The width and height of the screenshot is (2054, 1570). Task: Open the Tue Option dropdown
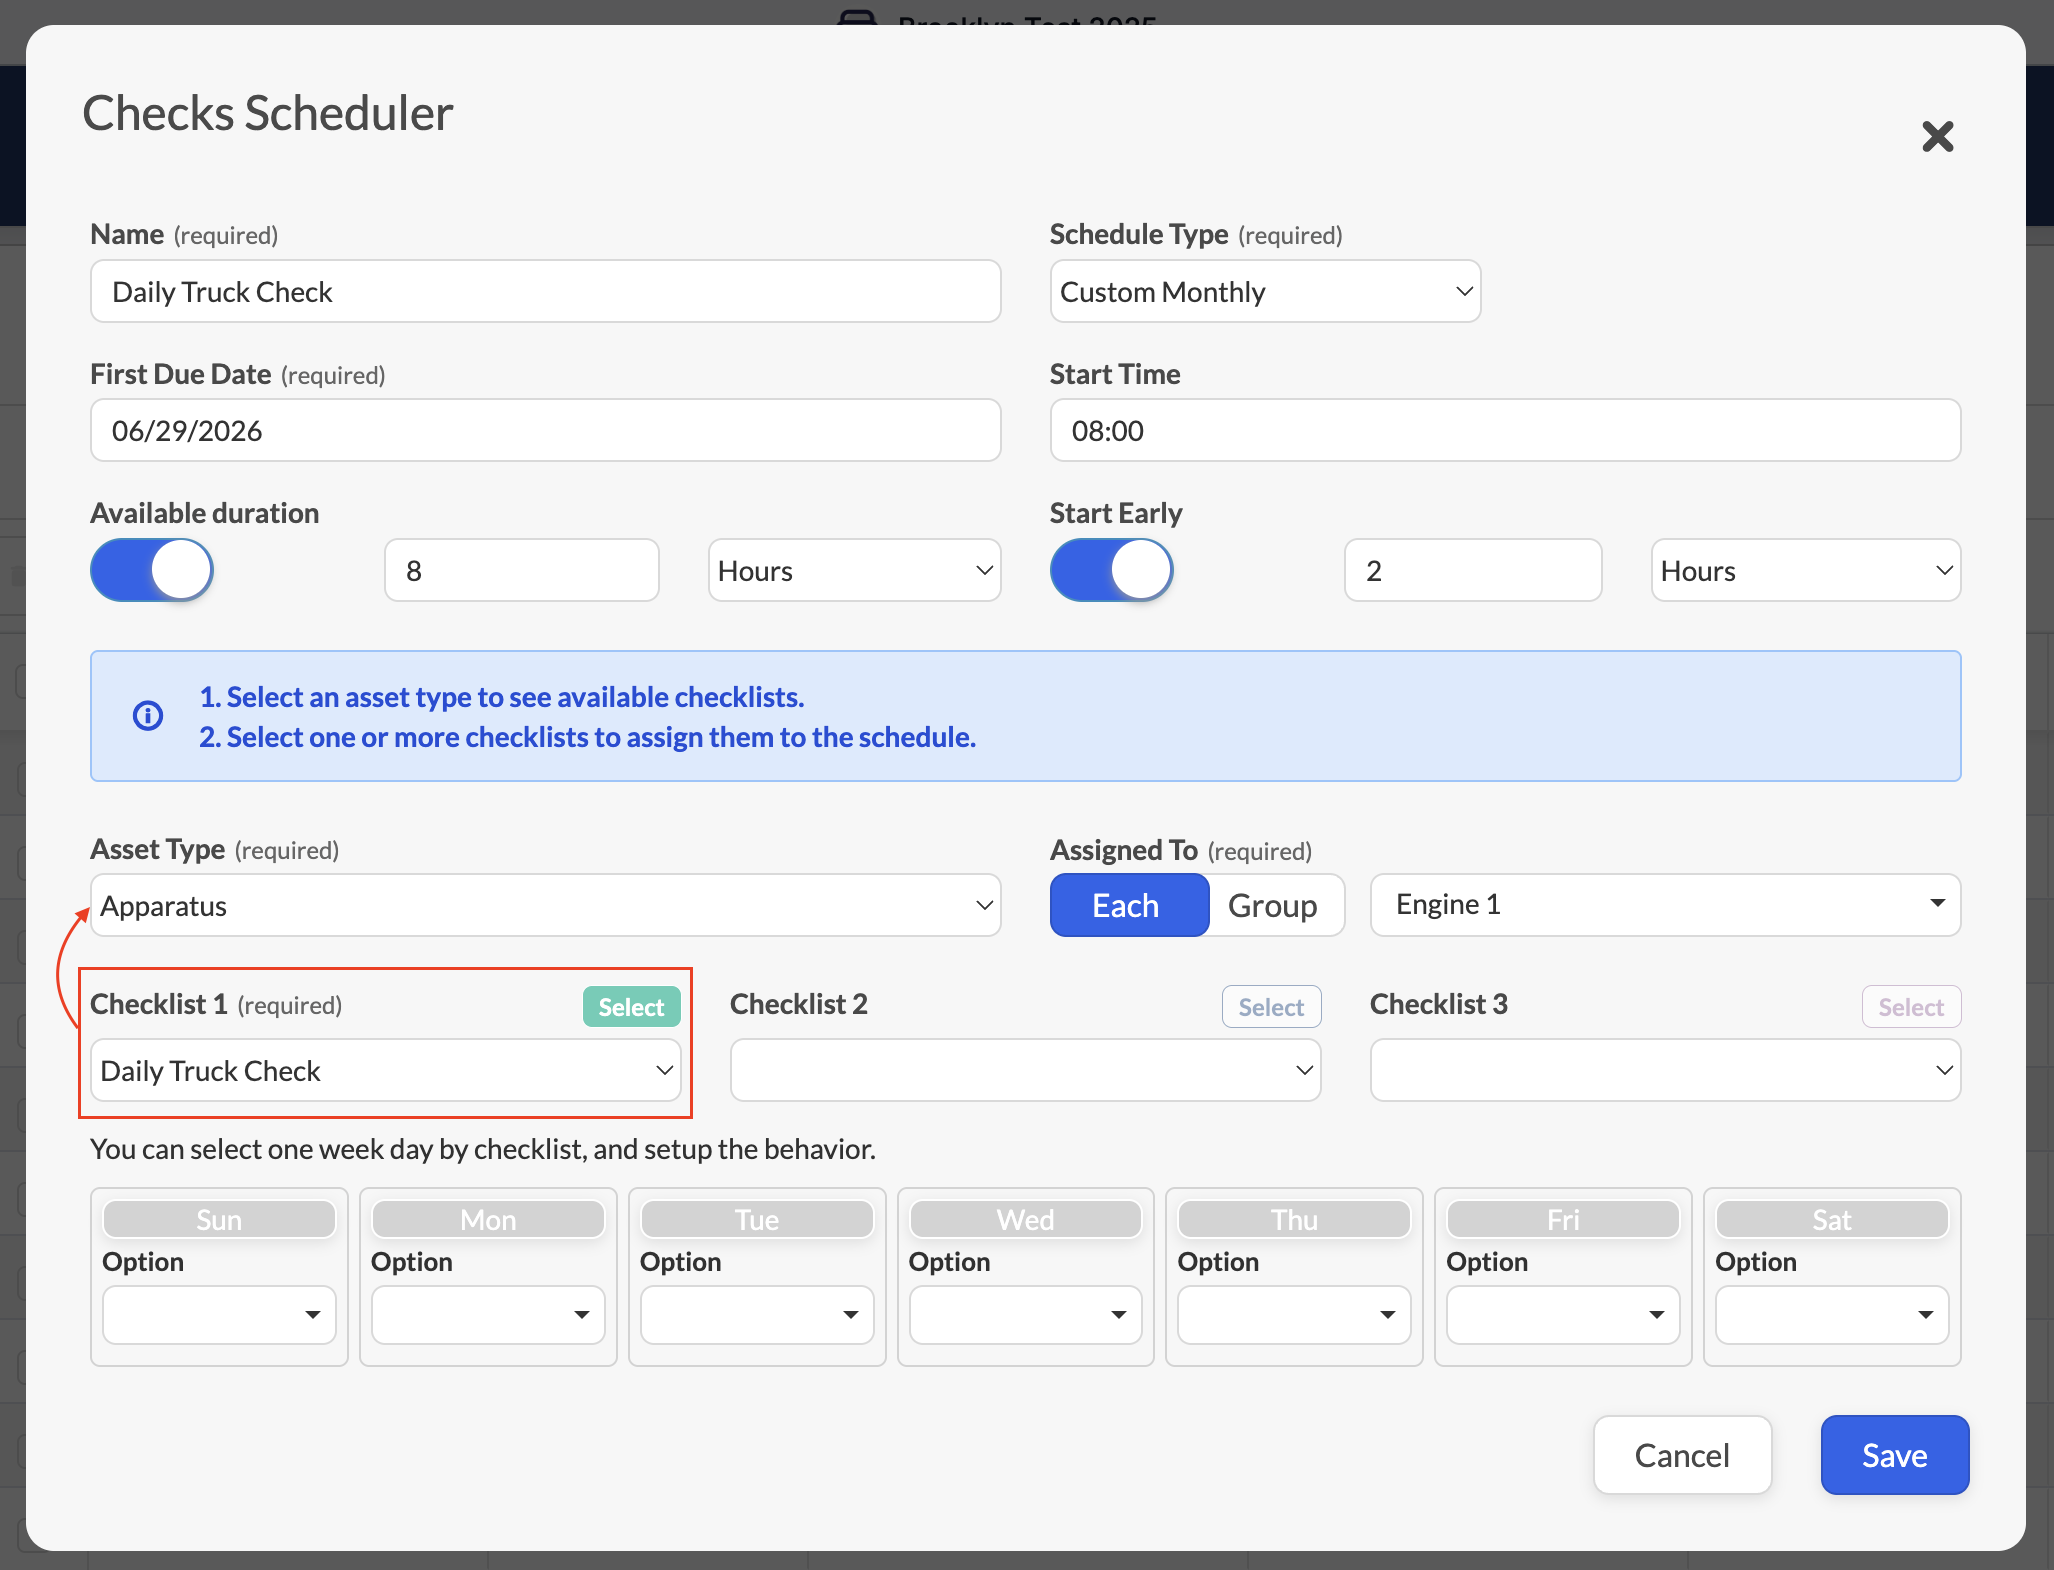click(757, 1314)
